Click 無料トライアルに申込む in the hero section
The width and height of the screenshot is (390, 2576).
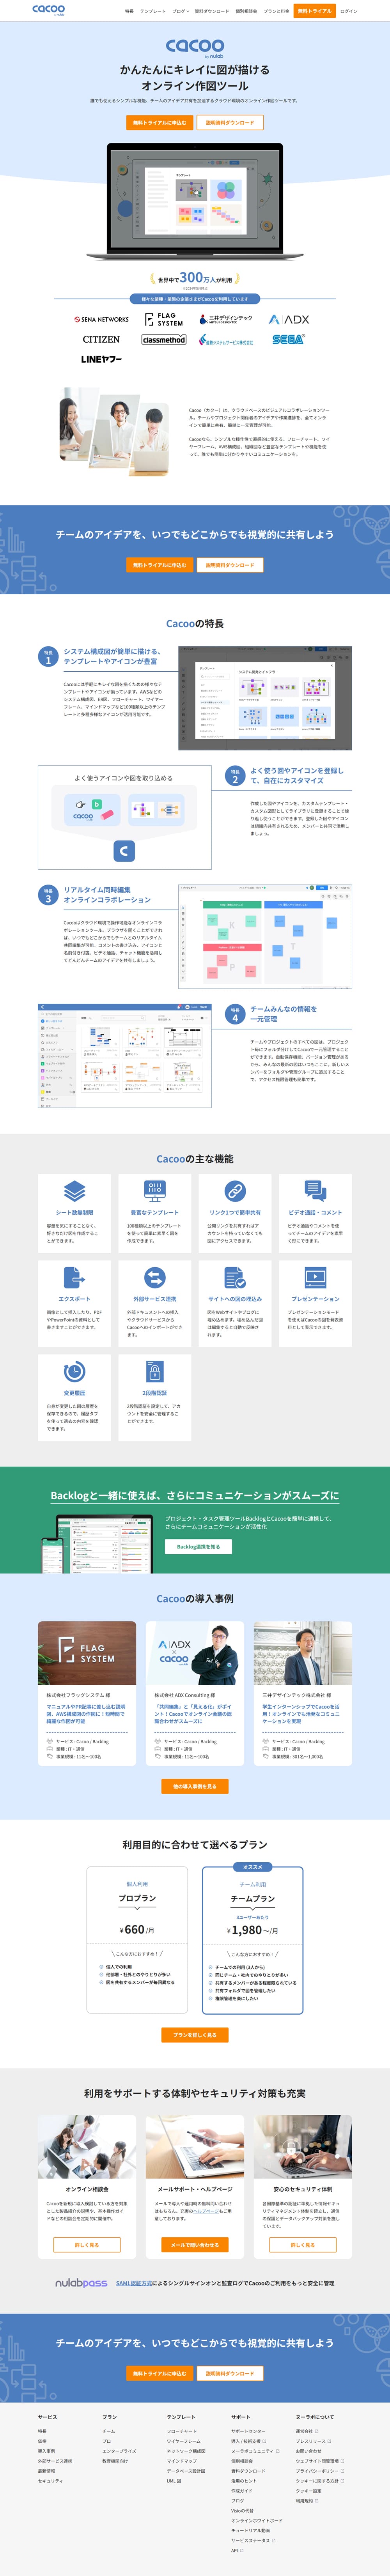[x=159, y=123]
